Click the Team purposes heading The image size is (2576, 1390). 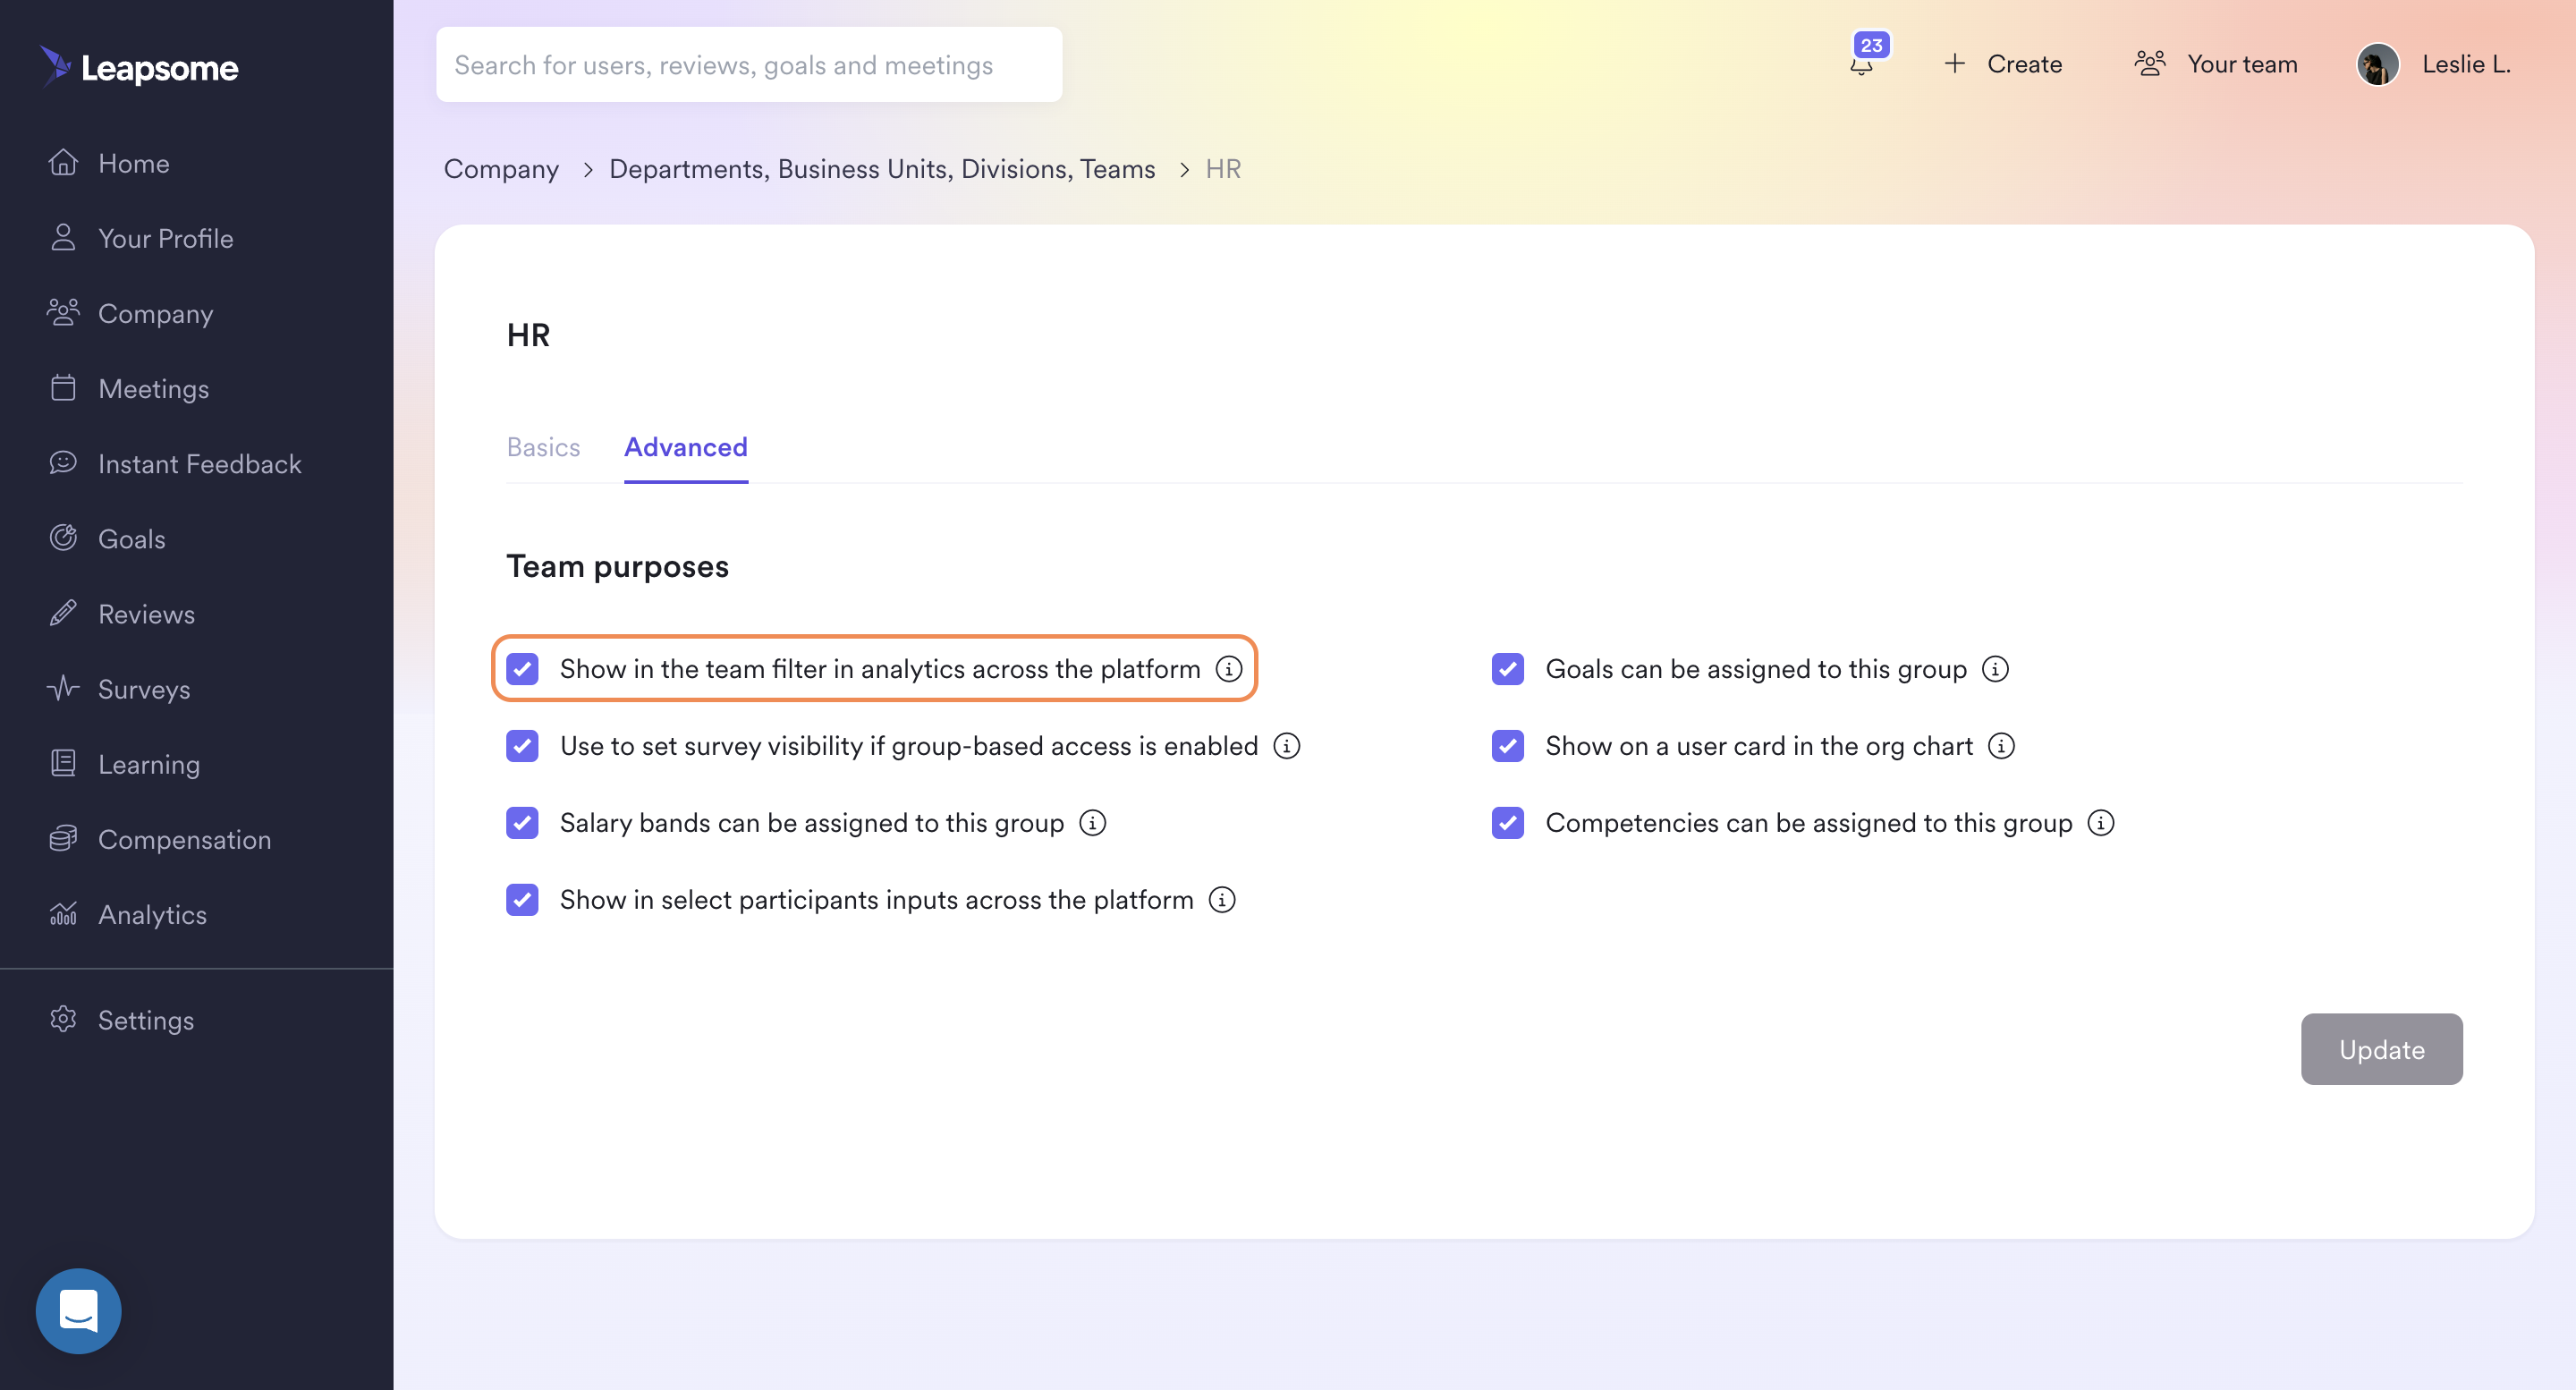[617, 566]
